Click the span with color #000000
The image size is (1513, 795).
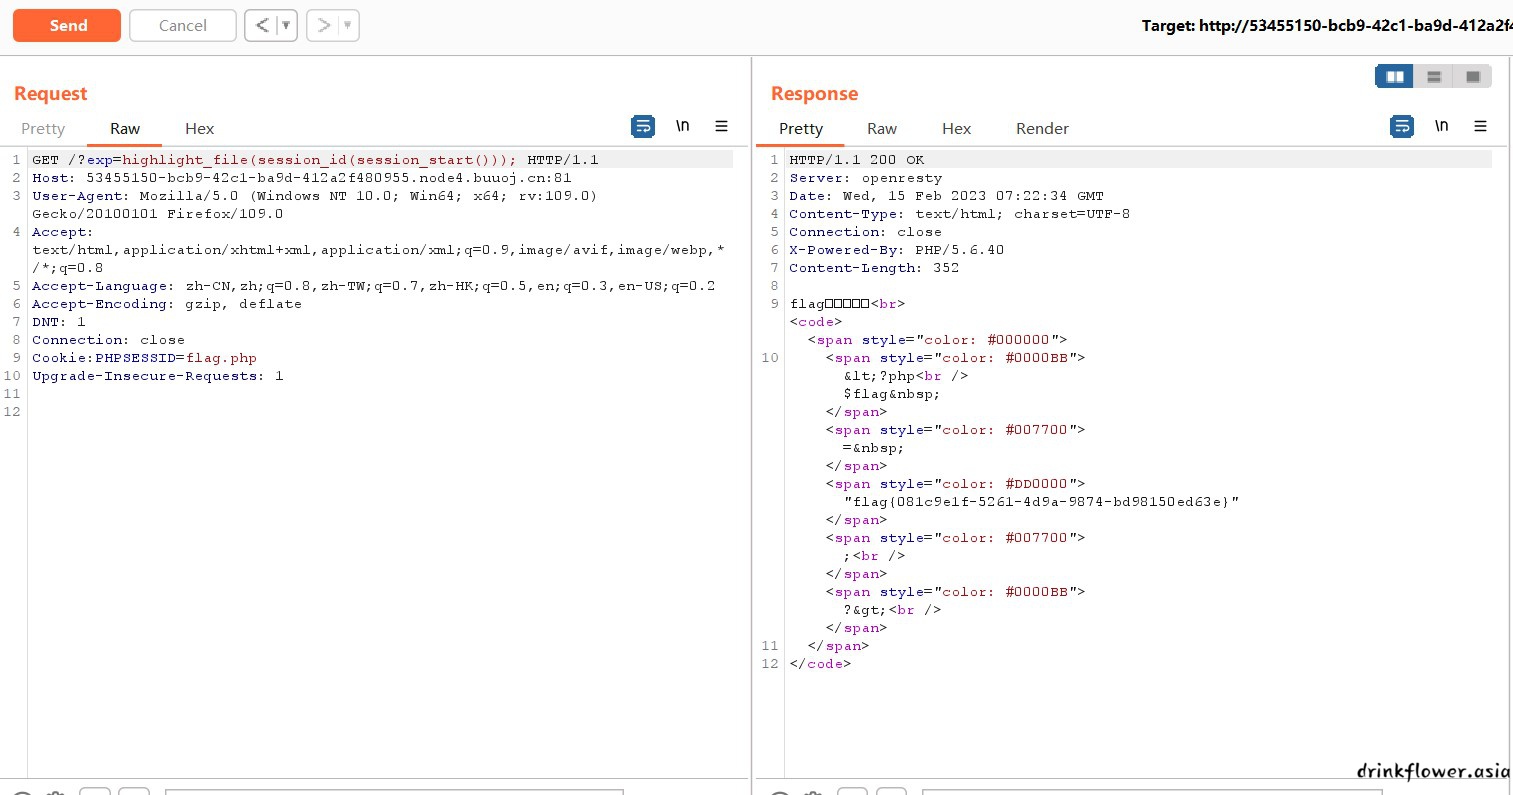[x=937, y=339]
